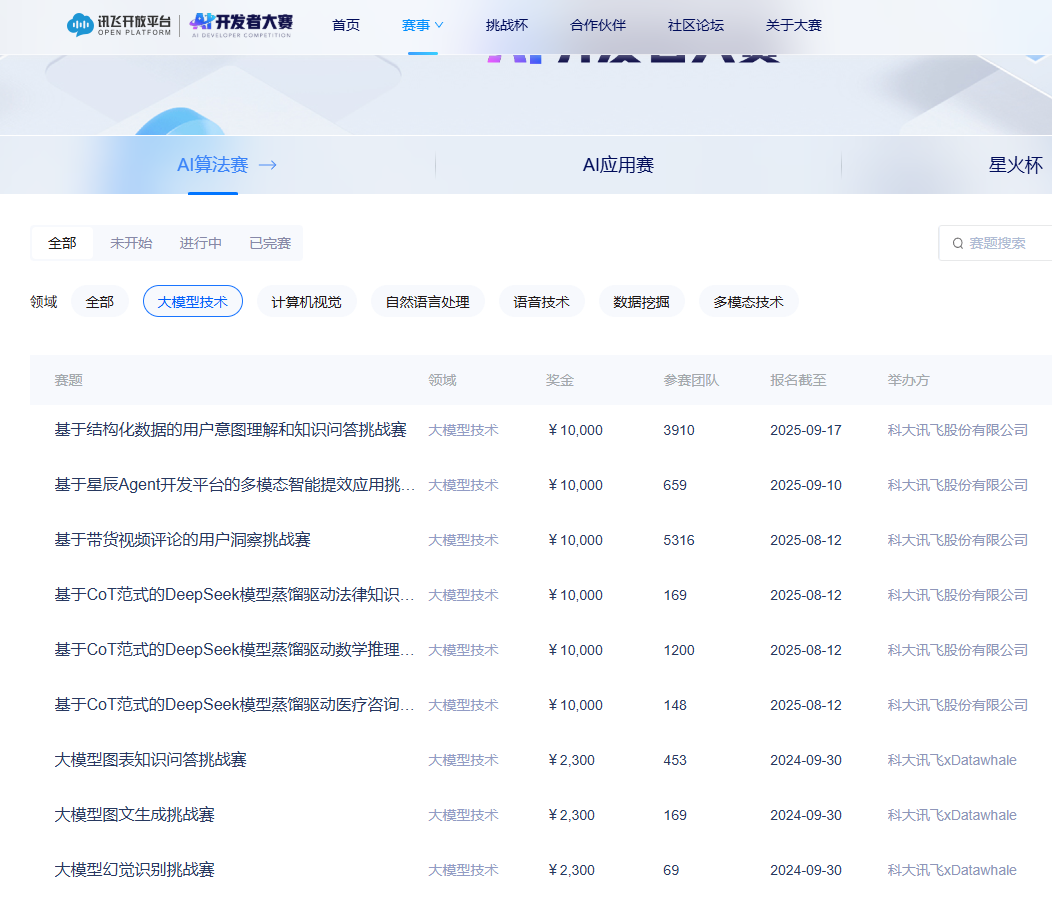Select the 多模态技术 domain chip
Screen dimensions: 1052x907
748,302
